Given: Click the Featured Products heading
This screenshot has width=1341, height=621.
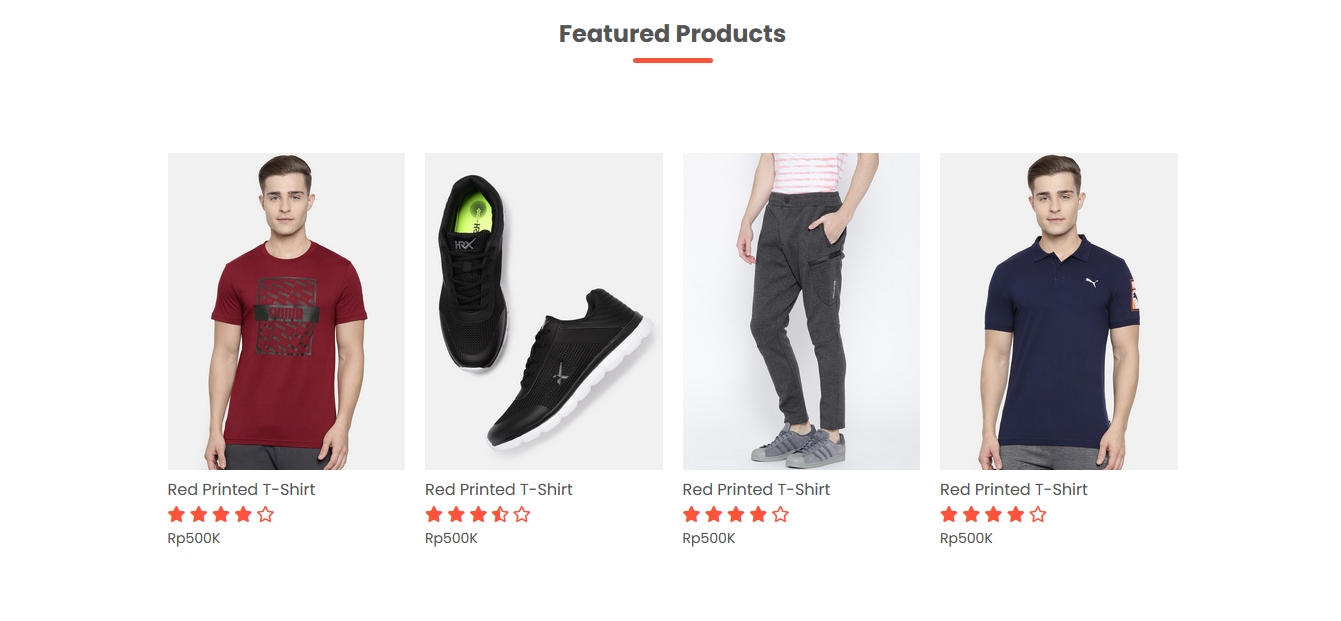Looking at the screenshot, I should 672,34.
